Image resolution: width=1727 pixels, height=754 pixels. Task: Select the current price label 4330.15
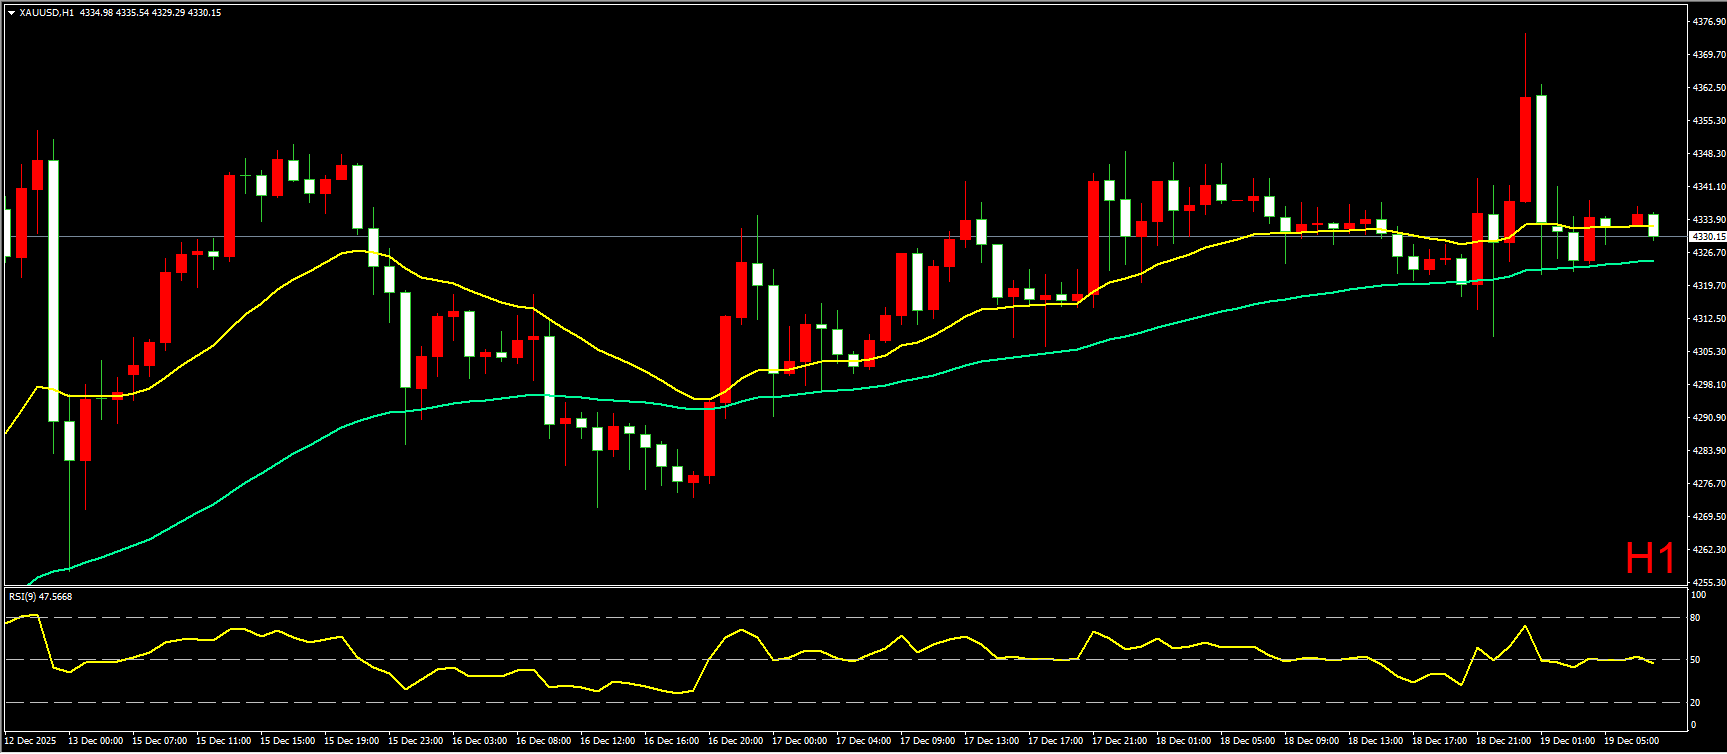[x=1707, y=237]
